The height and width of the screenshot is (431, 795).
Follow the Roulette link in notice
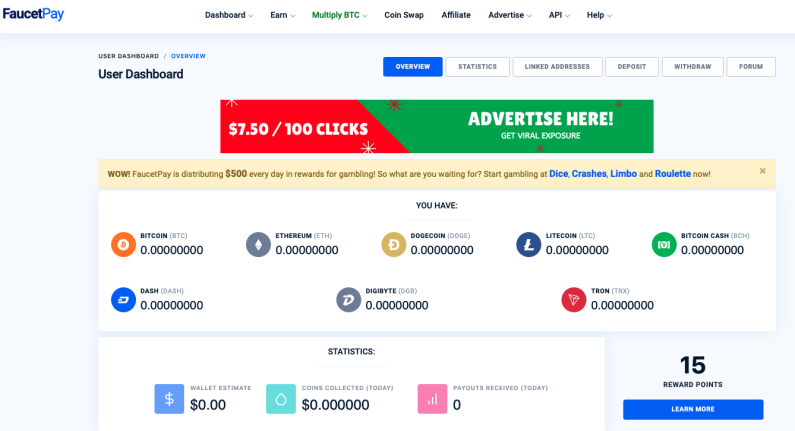point(673,174)
